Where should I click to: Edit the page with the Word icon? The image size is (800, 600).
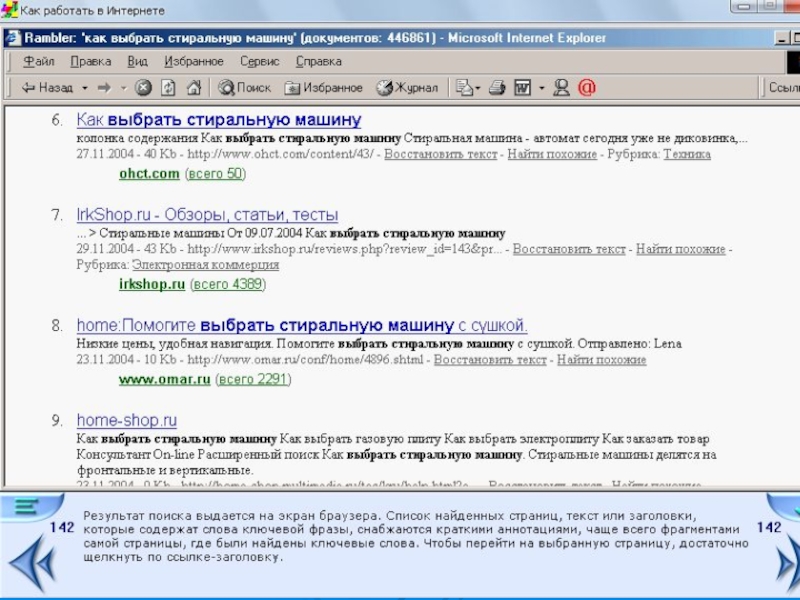pyautogui.click(x=522, y=88)
